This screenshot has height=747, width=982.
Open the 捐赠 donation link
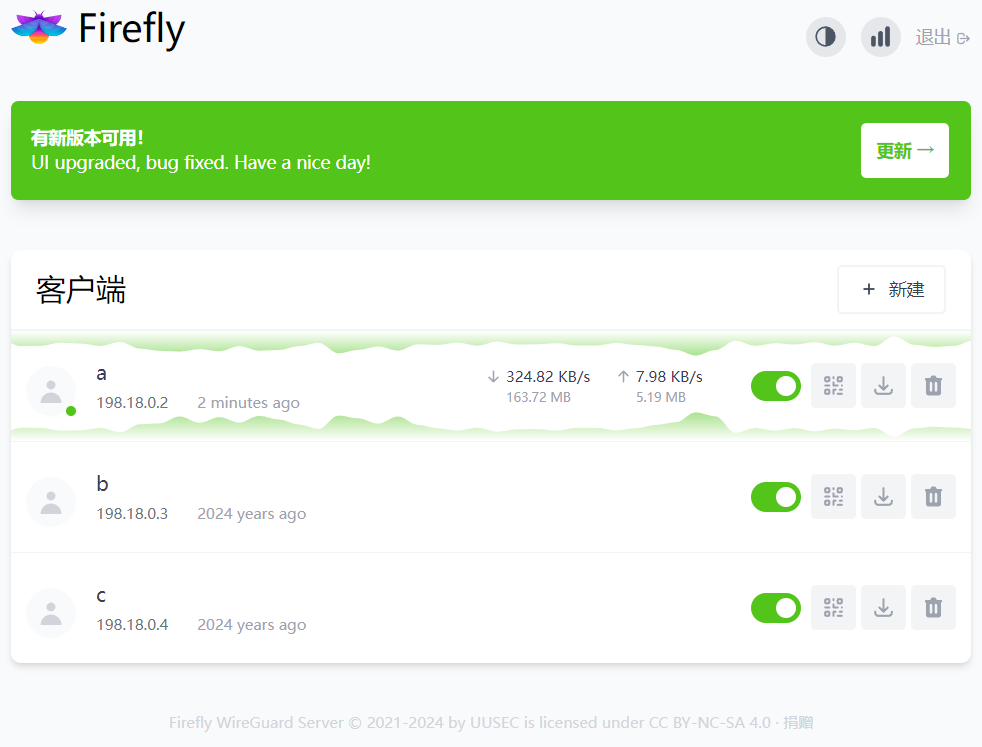coord(797,722)
